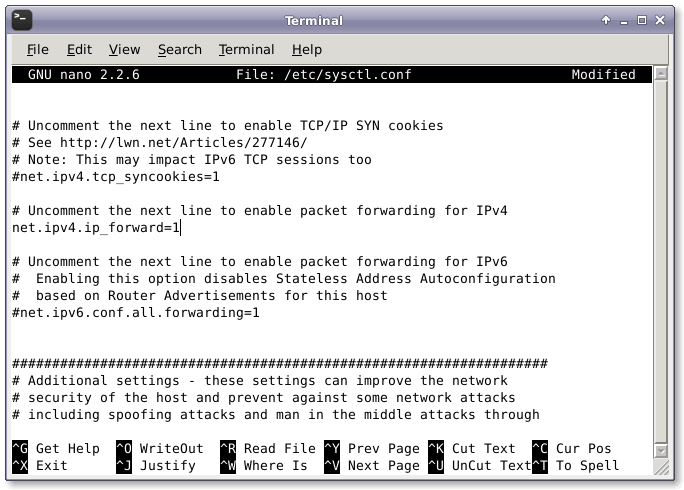The height and width of the screenshot is (490, 684).
Task: Minimize the Terminal window
Action: click(x=625, y=20)
